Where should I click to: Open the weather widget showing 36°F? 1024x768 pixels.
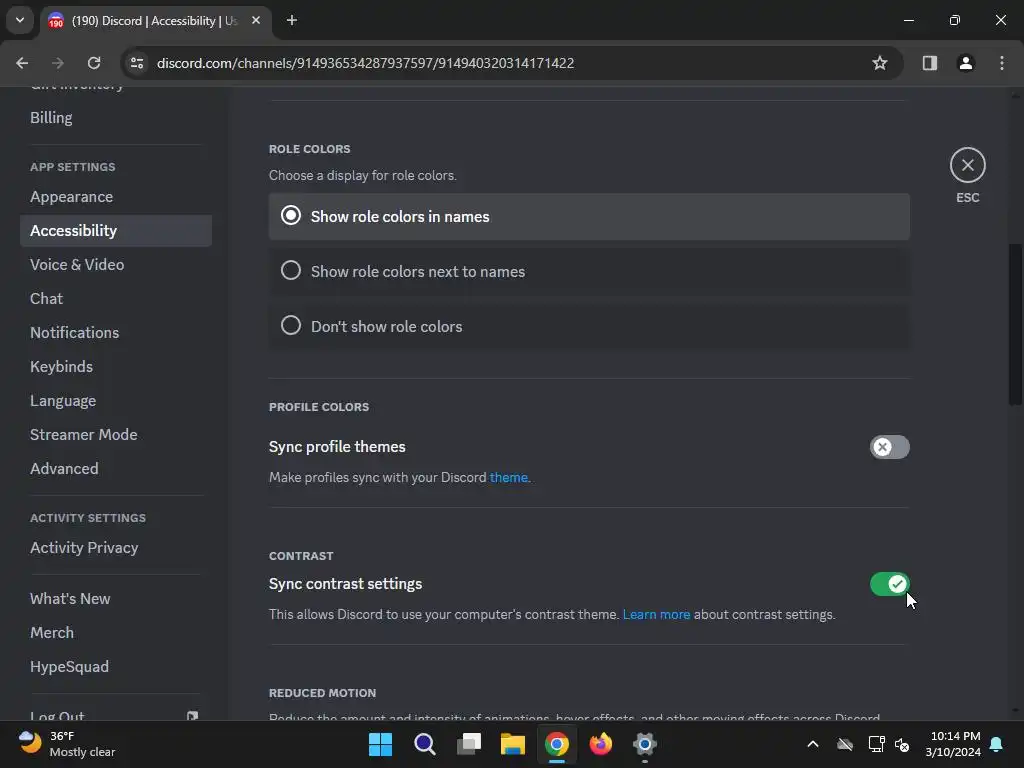(67, 744)
